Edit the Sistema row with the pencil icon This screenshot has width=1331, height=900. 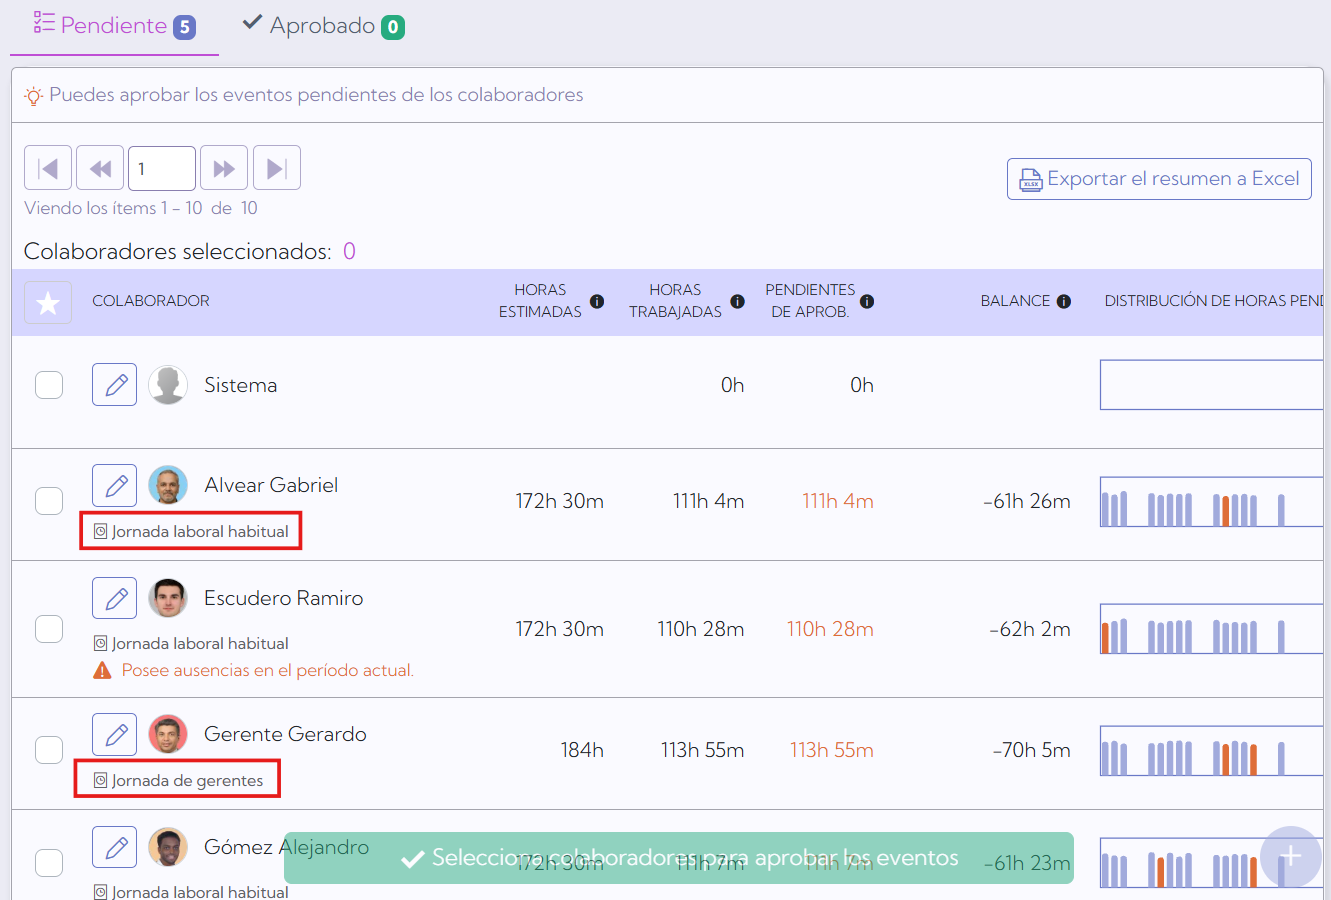(x=115, y=384)
